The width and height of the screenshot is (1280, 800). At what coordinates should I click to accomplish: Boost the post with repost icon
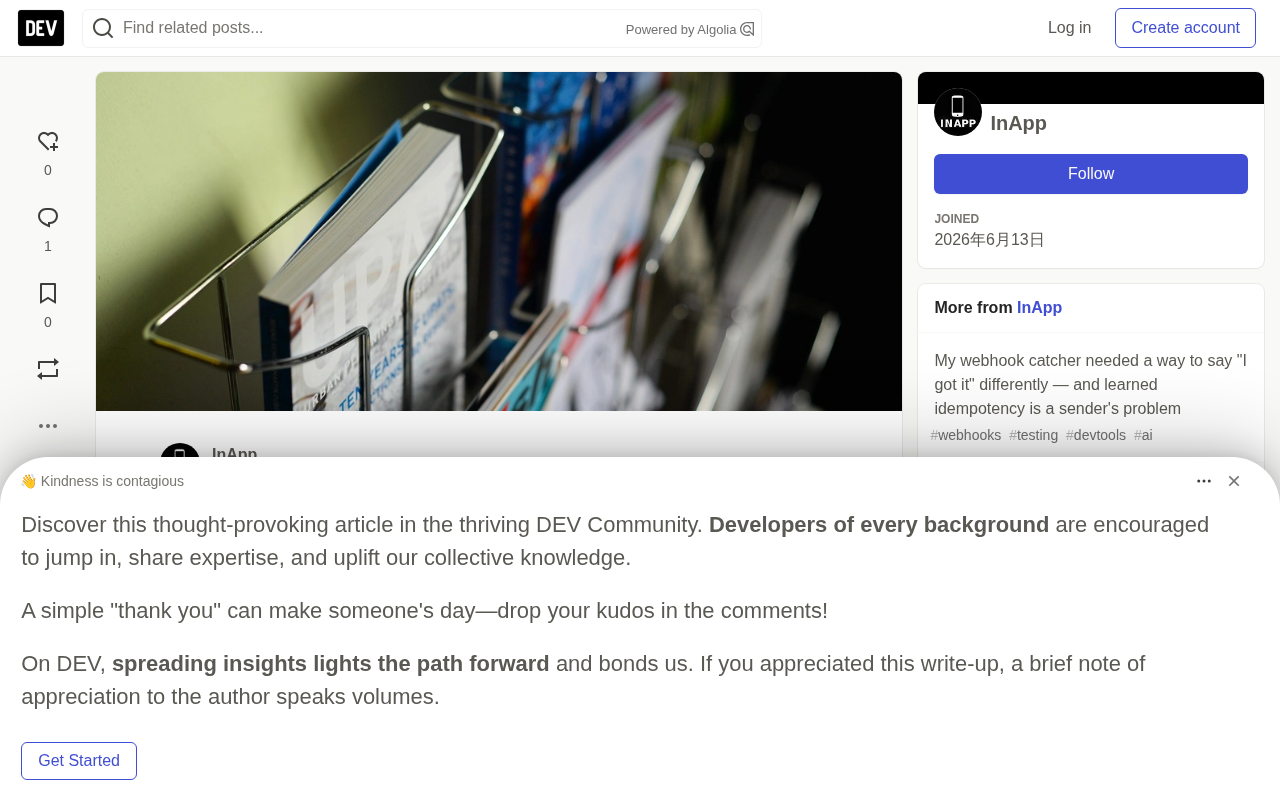click(x=48, y=370)
